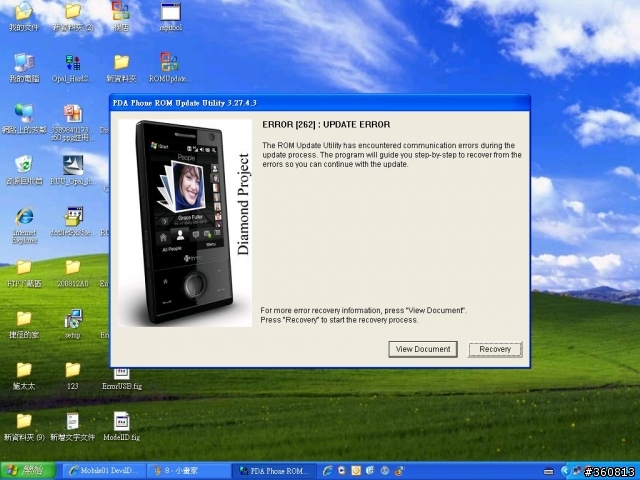Switch to Mobile01 DevilD taskbar window
The width and height of the screenshot is (640, 480).
click(103, 470)
